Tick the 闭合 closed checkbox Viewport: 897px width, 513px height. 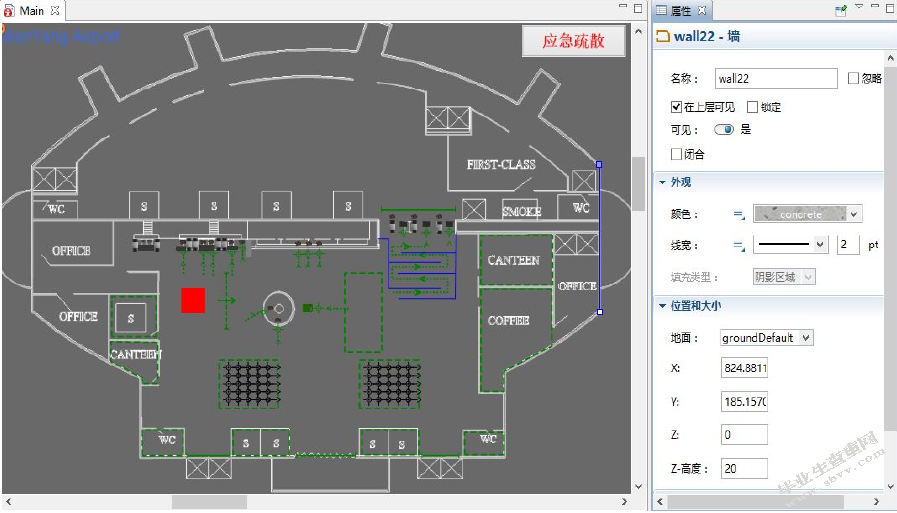(676, 154)
